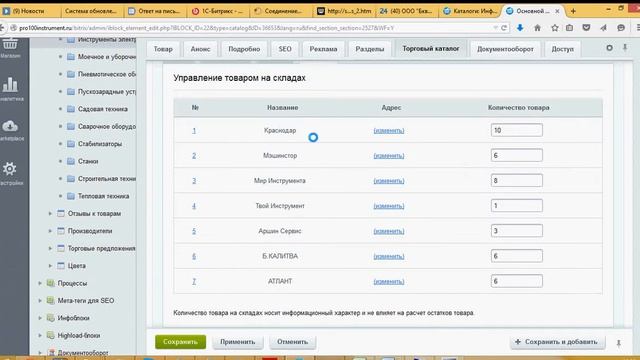This screenshot has width=640, height=360.
Task: Focus quantity field for Аршин Сервис
Action: [x=517, y=231]
